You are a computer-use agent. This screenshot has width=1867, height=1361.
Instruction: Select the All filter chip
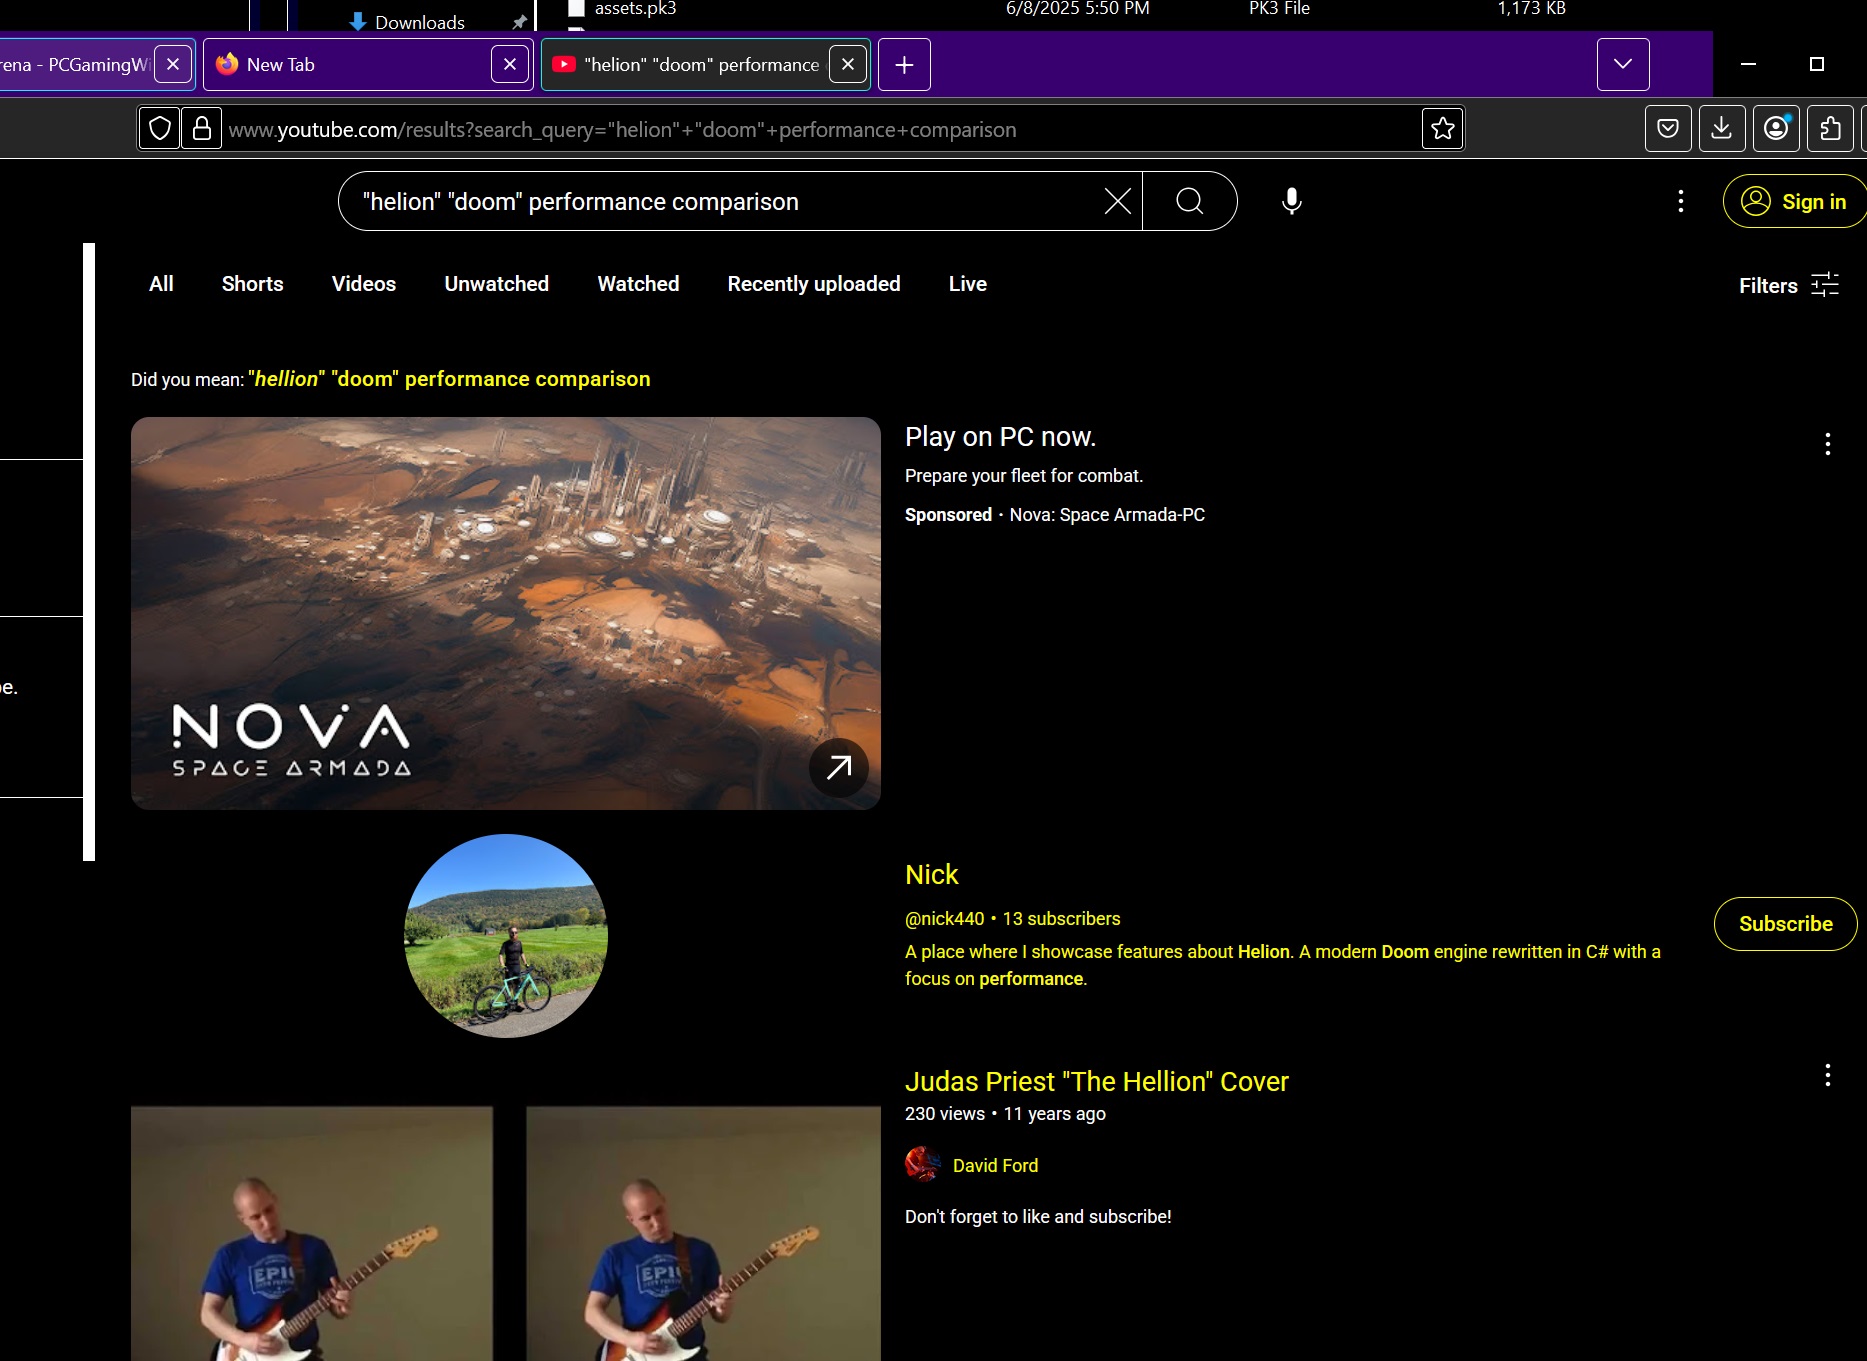(x=161, y=284)
